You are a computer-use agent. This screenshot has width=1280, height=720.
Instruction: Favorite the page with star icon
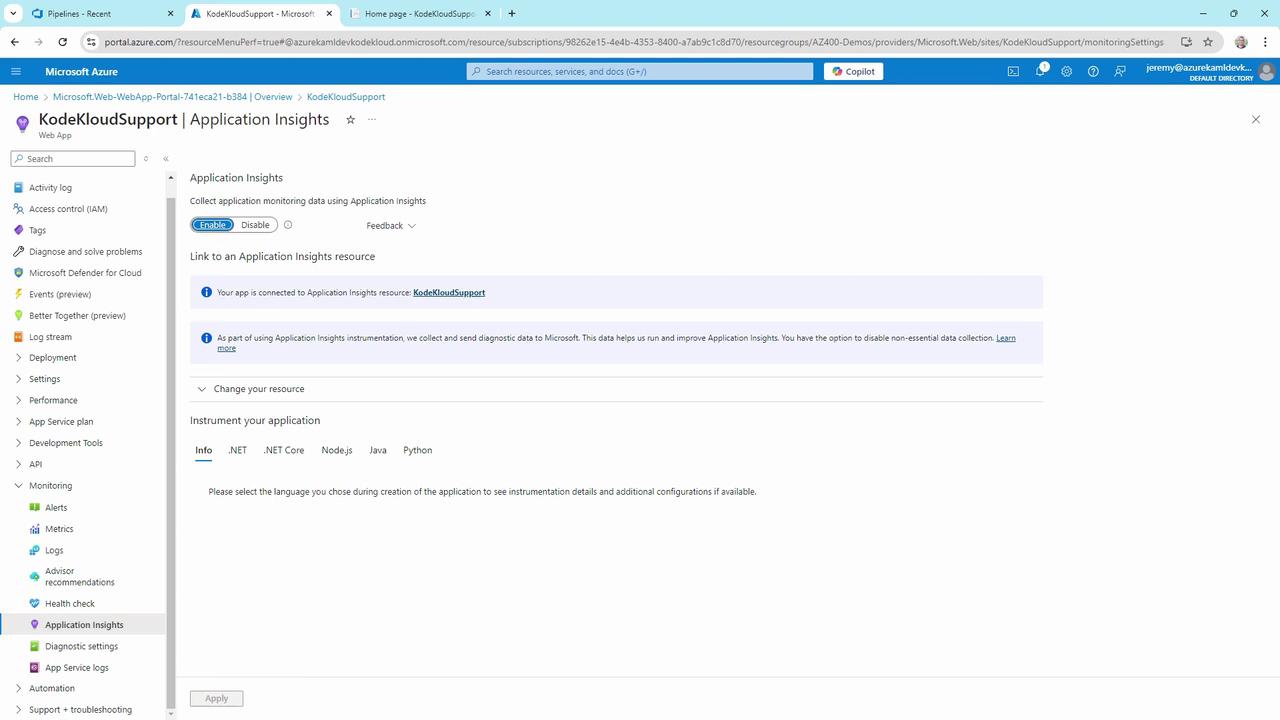(350, 120)
